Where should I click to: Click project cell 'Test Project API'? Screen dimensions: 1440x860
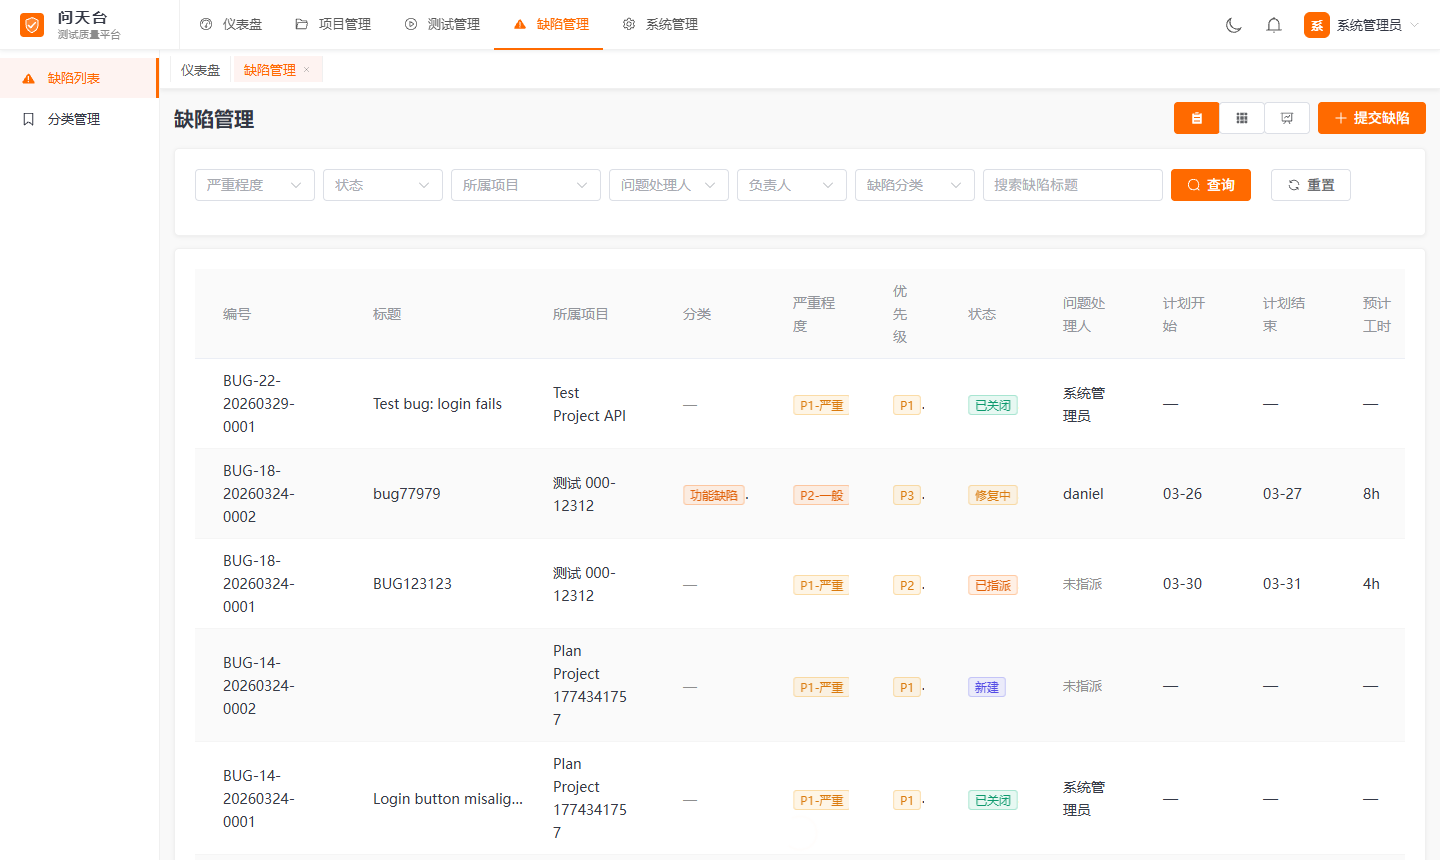589,404
